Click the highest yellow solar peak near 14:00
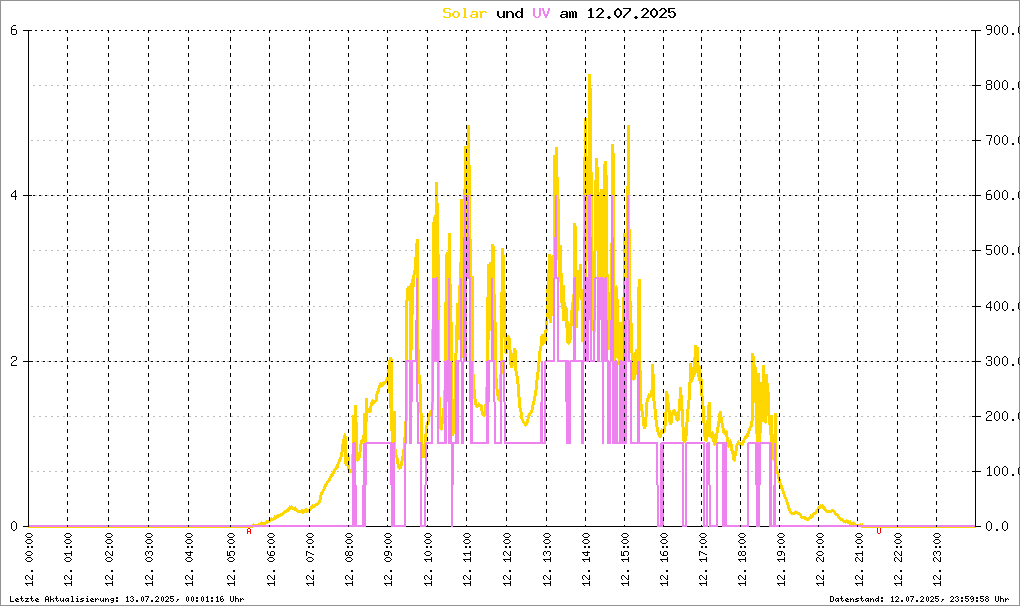 [x=589, y=76]
